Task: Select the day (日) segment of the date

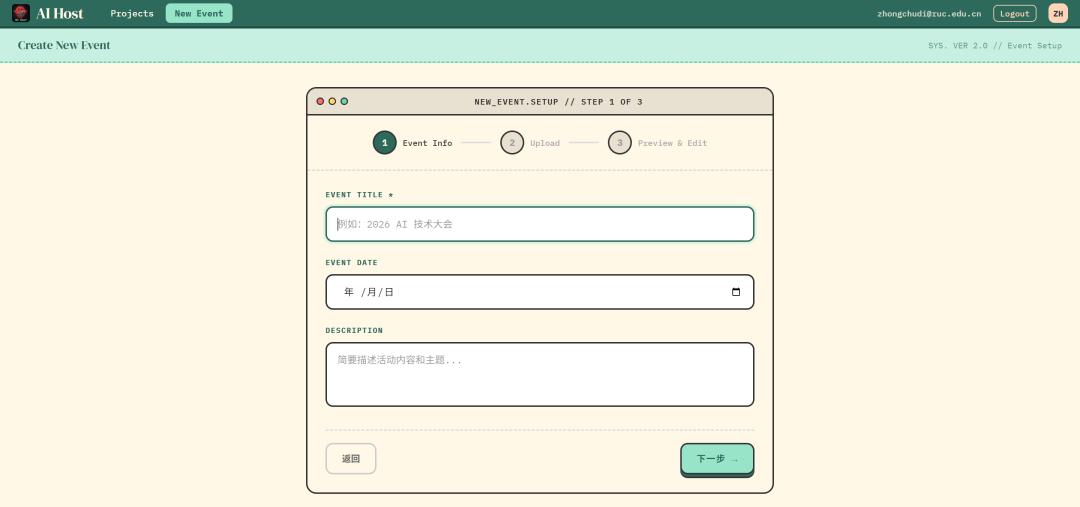Action: point(389,292)
